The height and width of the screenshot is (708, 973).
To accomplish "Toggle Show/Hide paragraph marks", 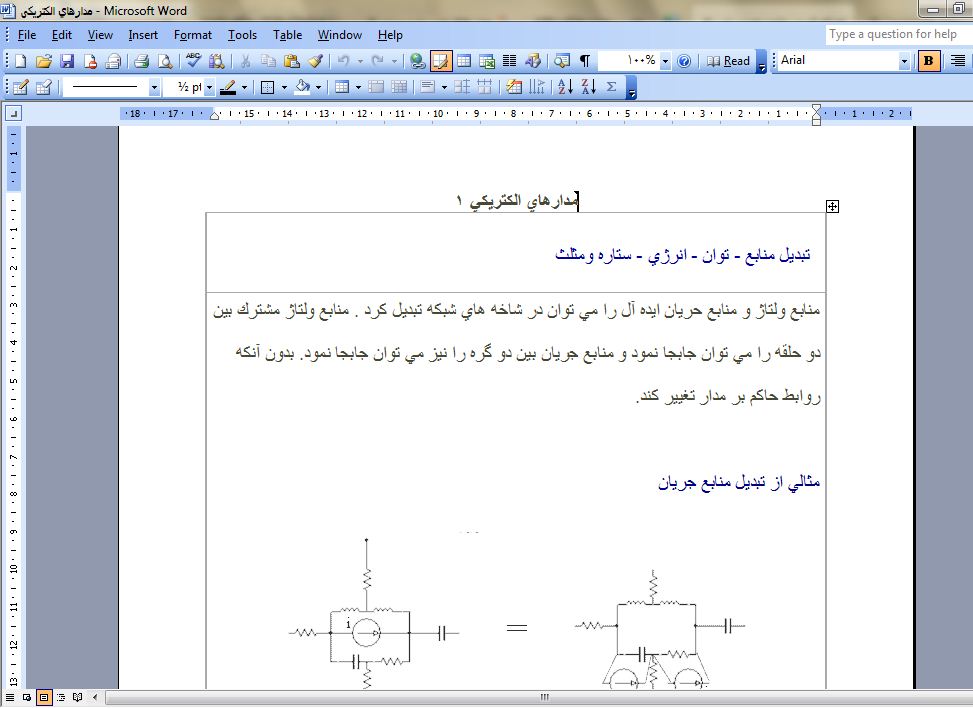I will 585,61.
